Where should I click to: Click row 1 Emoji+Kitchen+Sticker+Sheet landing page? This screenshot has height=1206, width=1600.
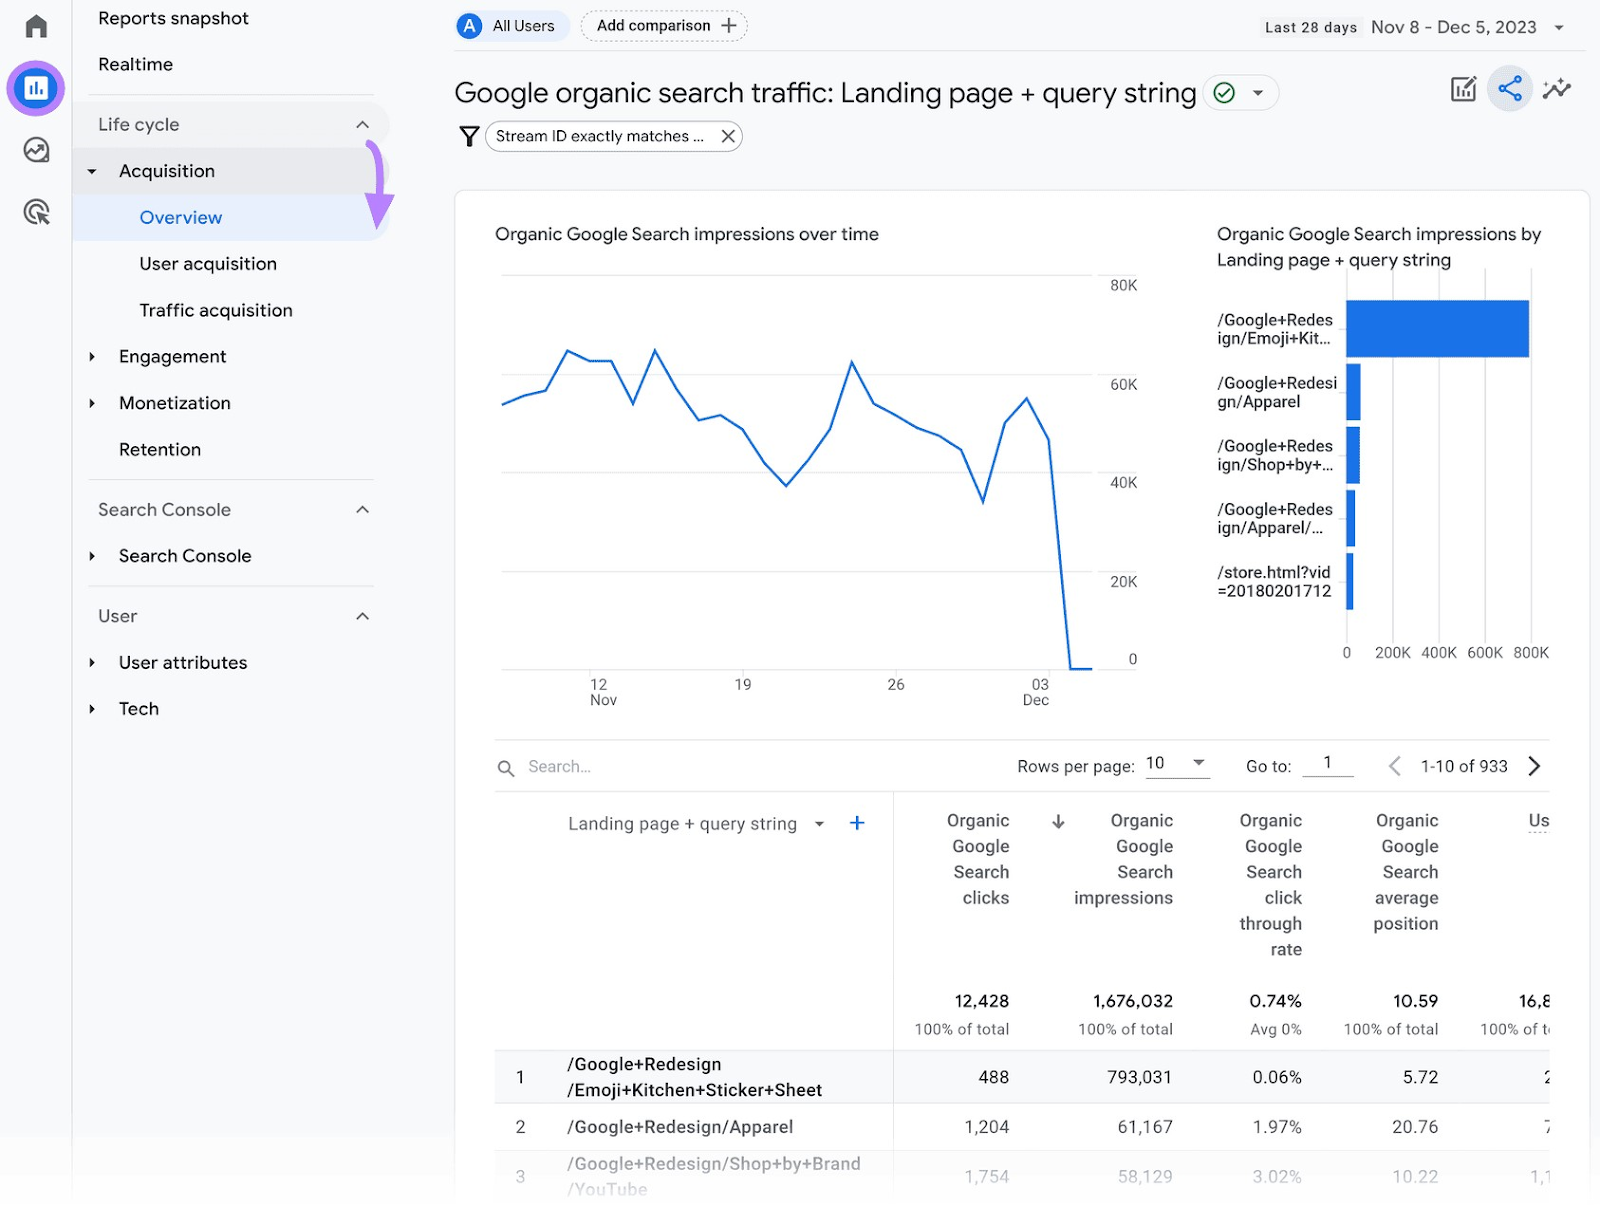pos(694,1077)
